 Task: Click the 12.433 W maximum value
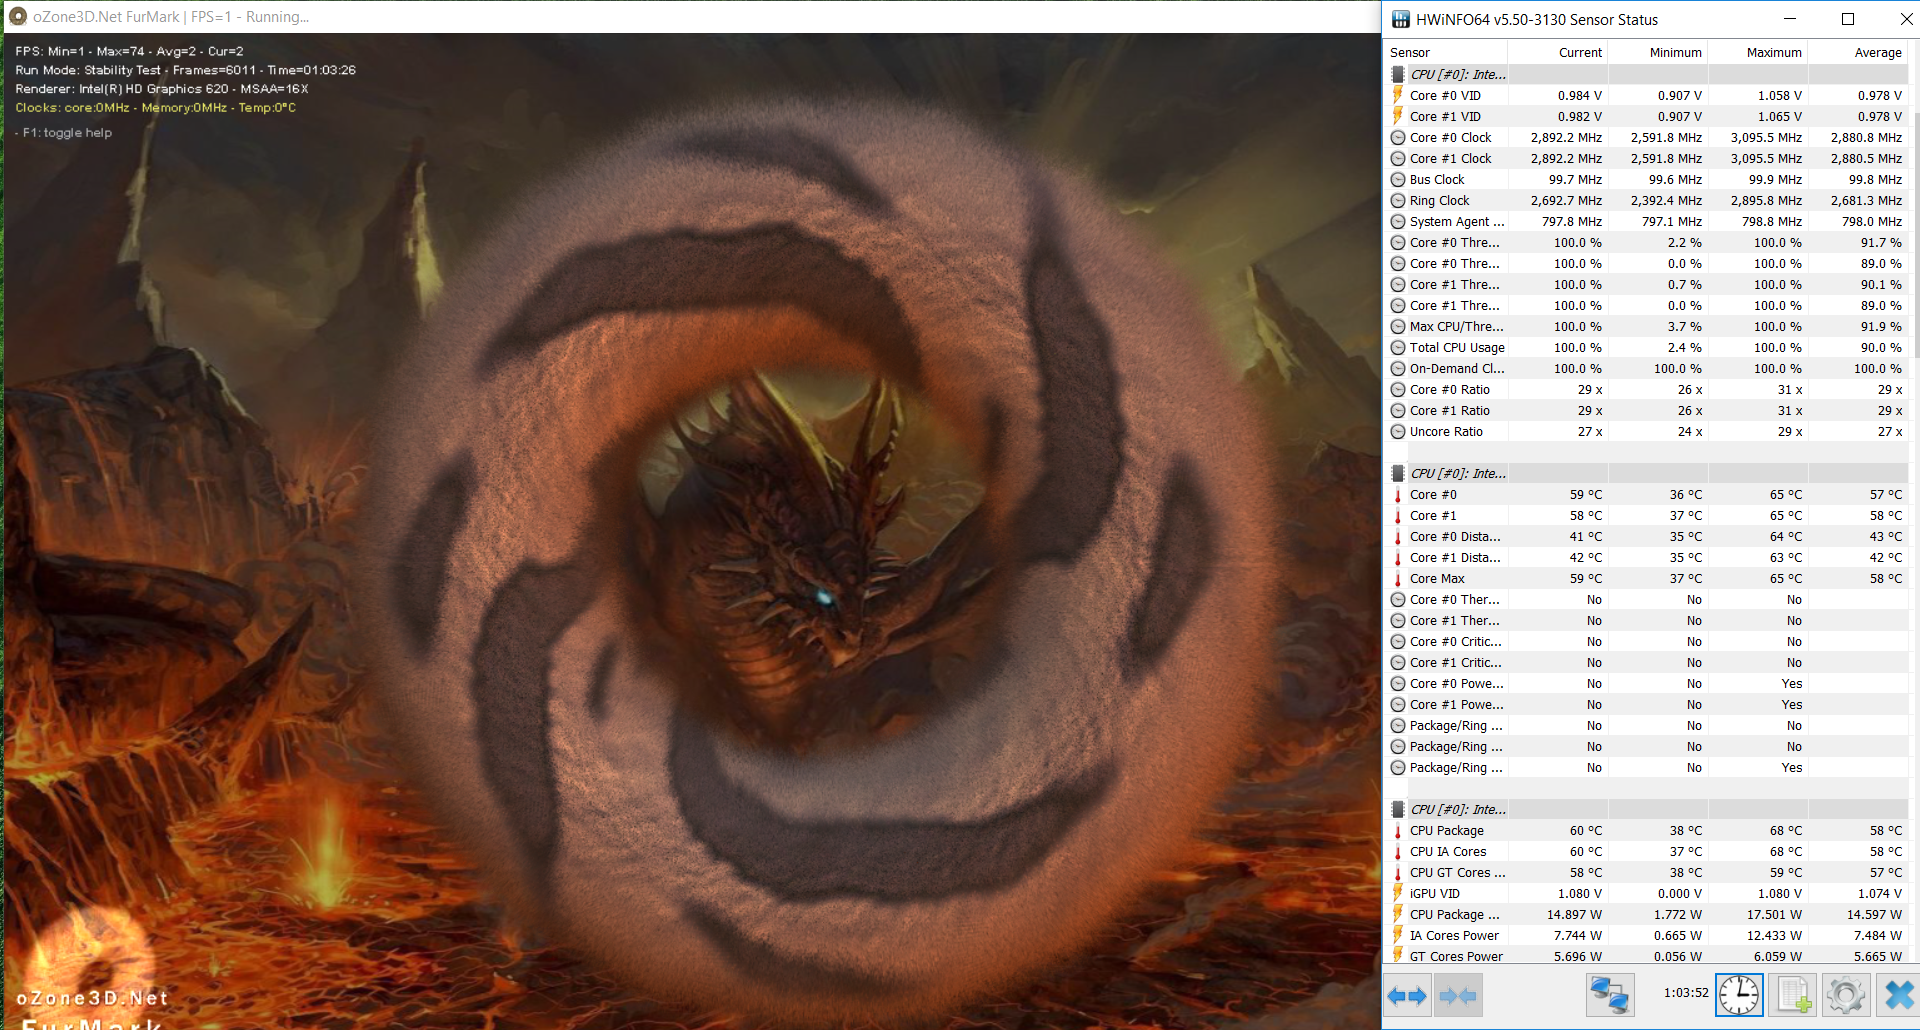tap(1774, 935)
